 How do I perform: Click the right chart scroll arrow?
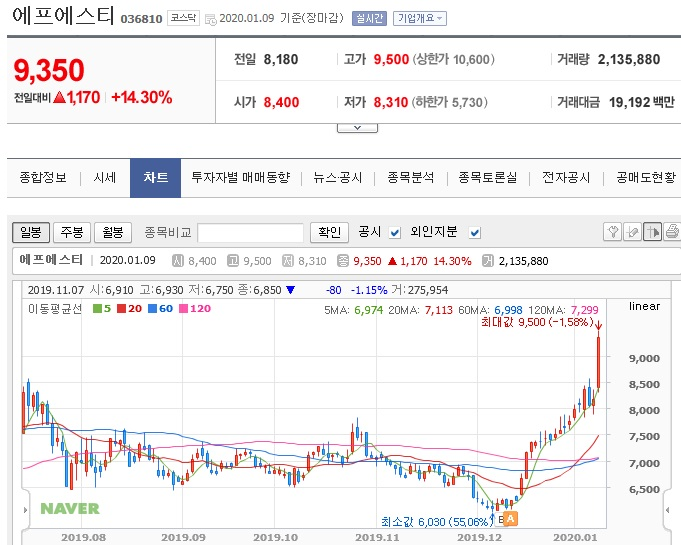[x=667, y=510]
